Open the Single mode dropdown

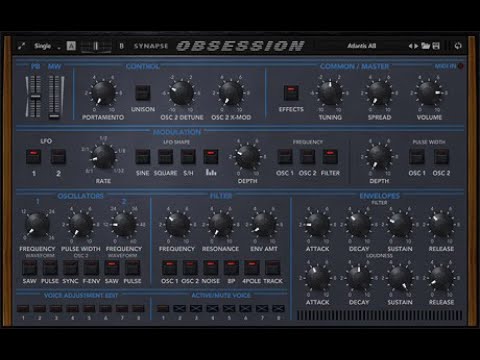tap(47, 46)
